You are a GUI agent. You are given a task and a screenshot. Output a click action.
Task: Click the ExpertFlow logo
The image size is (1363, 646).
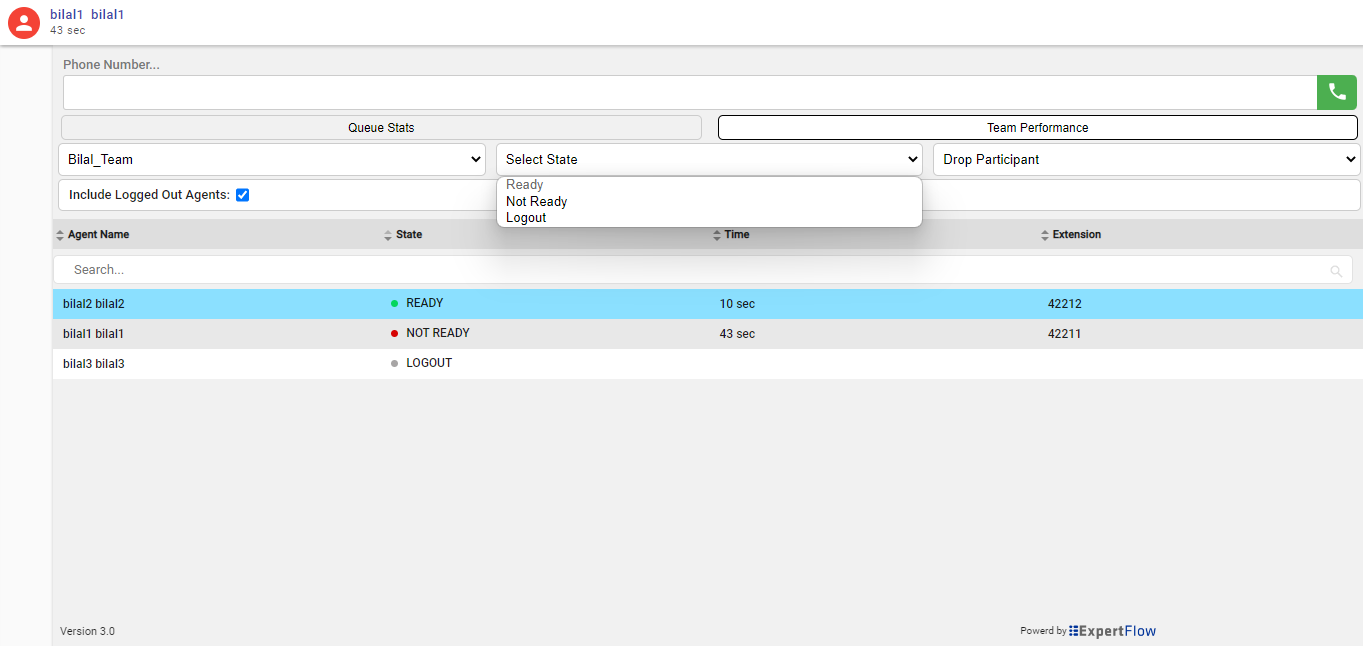pos(1112,631)
